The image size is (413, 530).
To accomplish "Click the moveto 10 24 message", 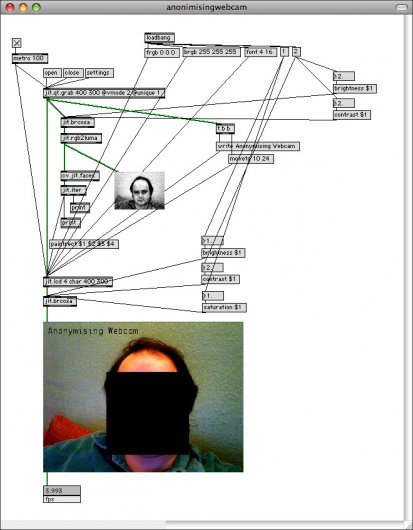I will point(251,159).
